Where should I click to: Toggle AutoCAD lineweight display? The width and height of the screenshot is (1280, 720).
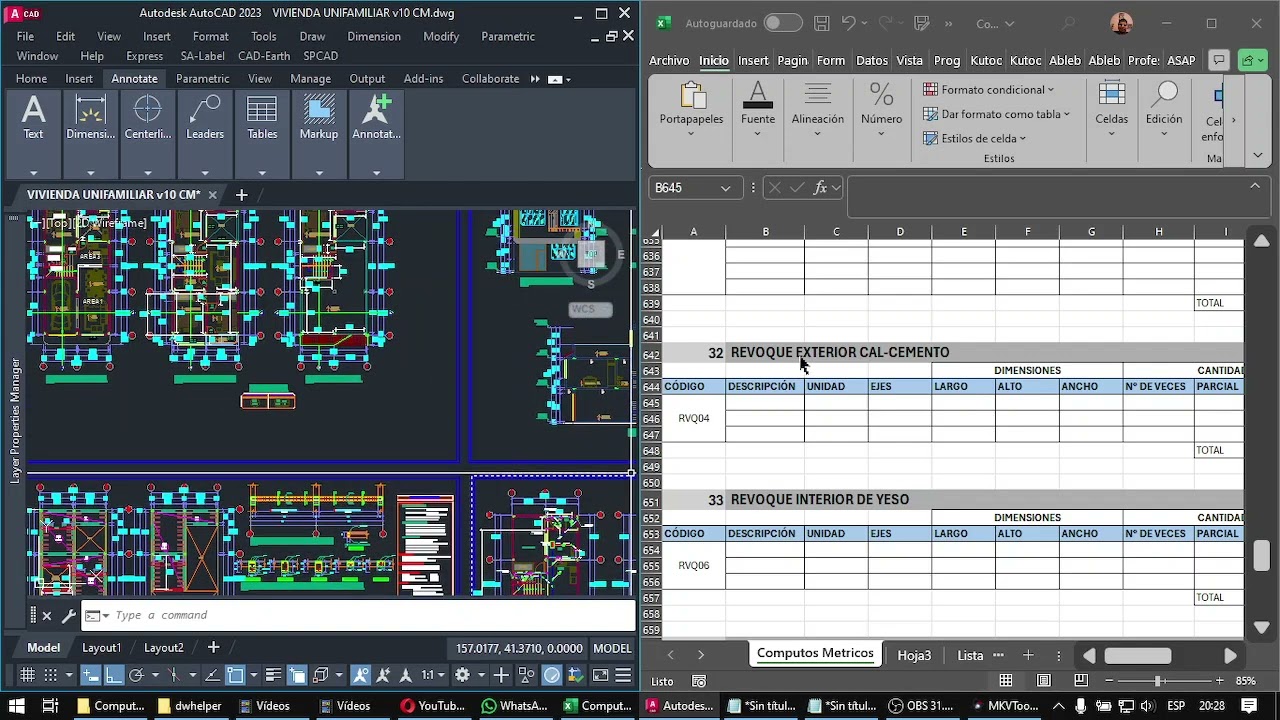coord(273,676)
